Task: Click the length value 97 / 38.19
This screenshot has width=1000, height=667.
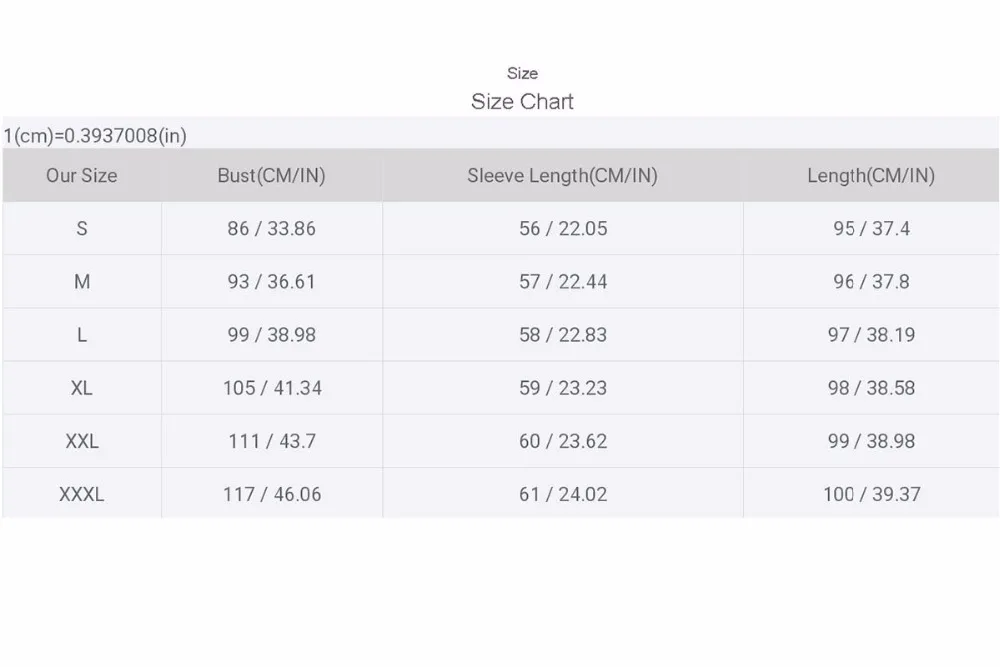Action: coord(871,335)
